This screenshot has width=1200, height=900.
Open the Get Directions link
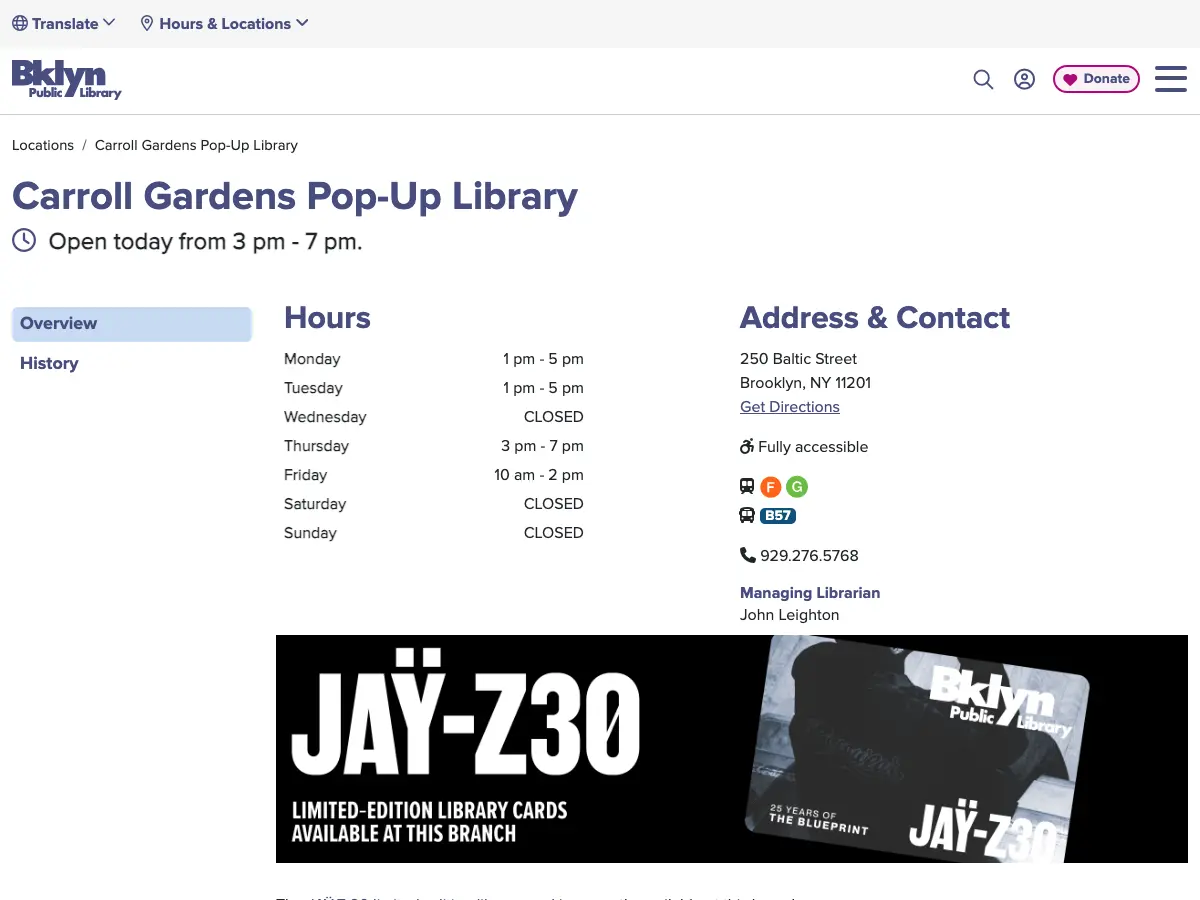pos(790,407)
